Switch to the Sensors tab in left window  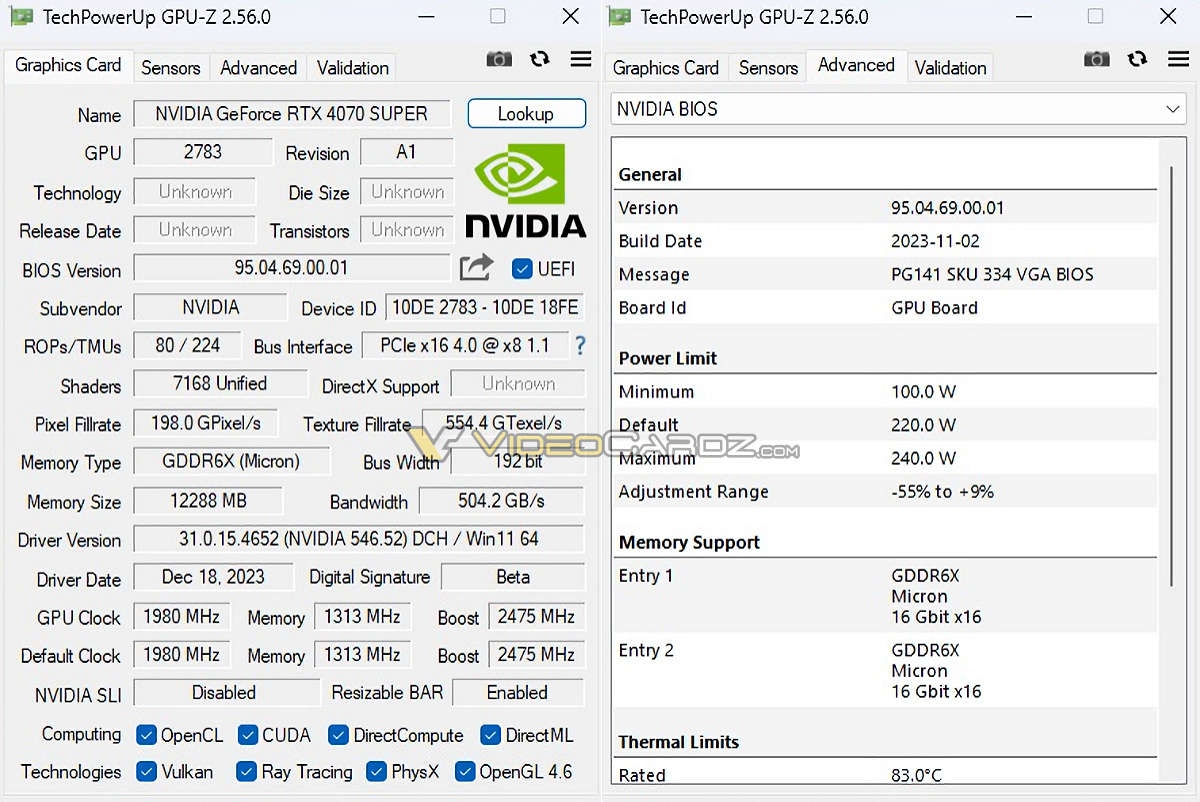click(x=170, y=68)
